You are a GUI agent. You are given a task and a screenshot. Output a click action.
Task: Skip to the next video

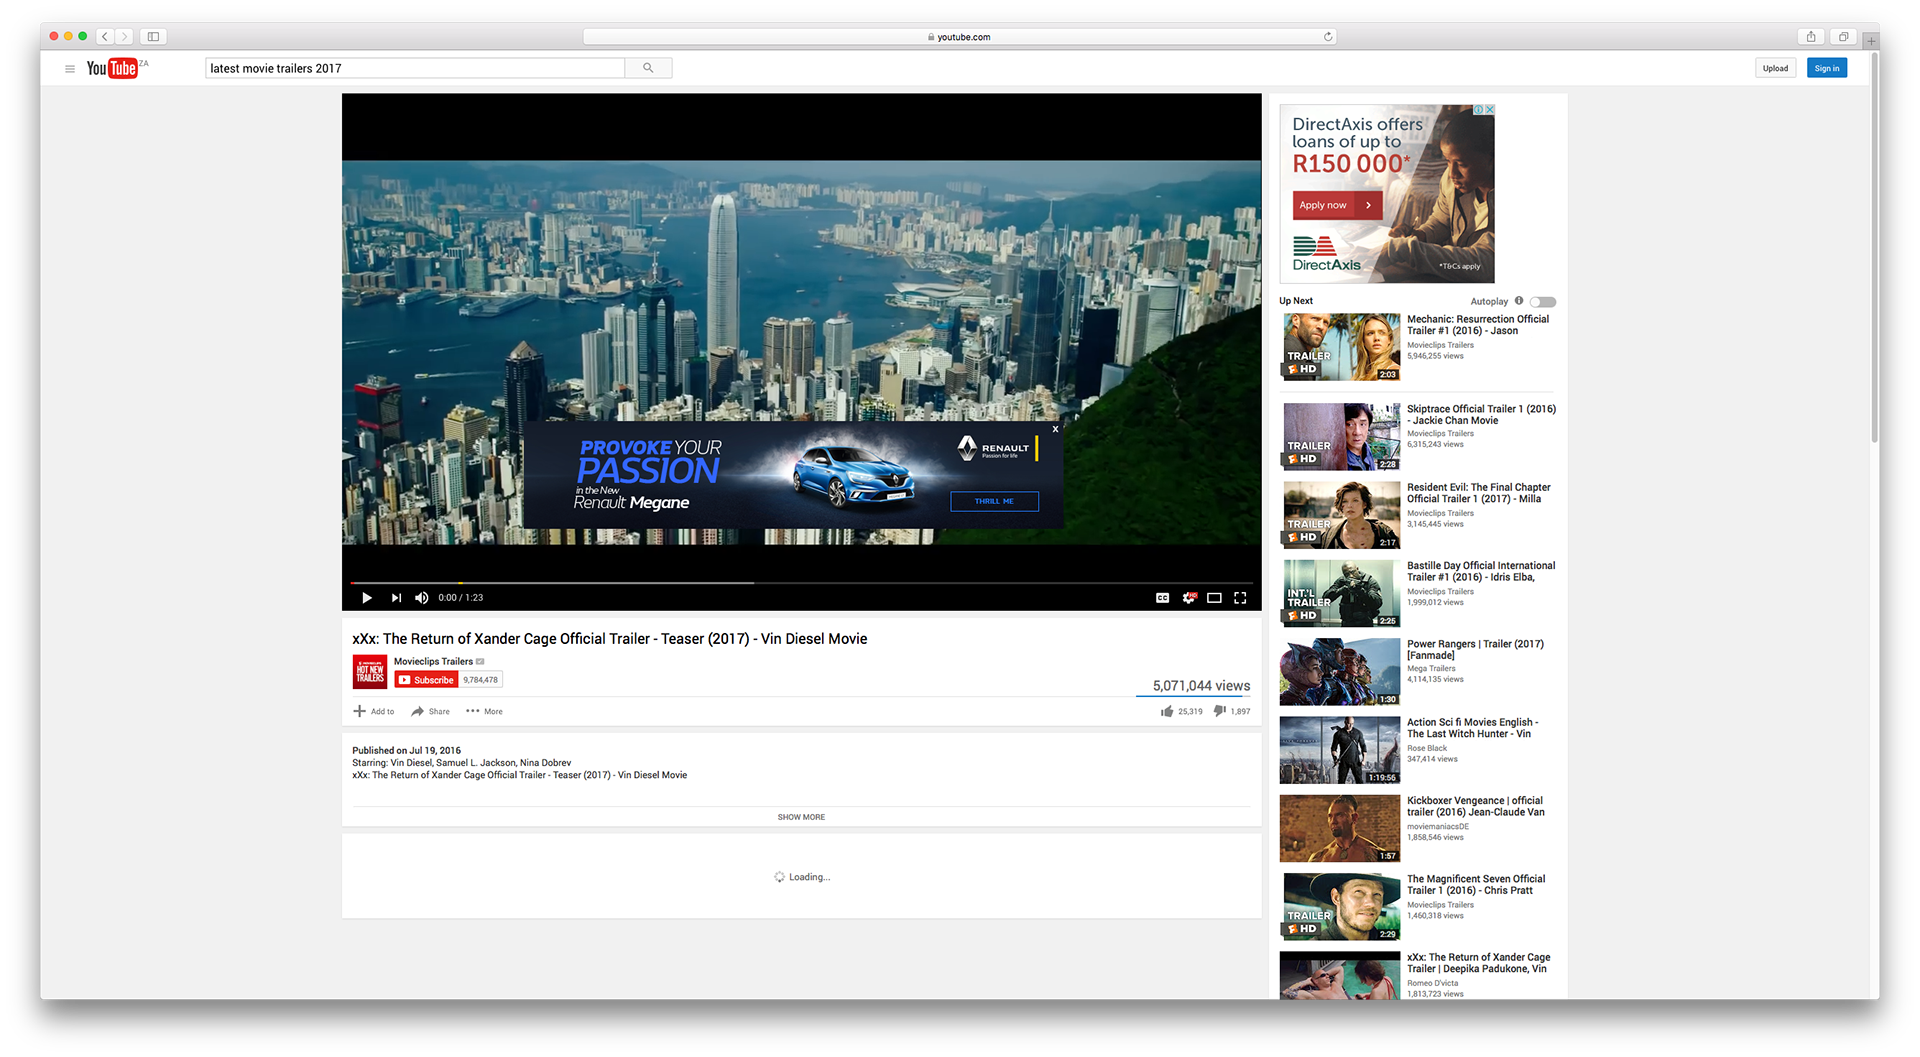tap(396, 598)
